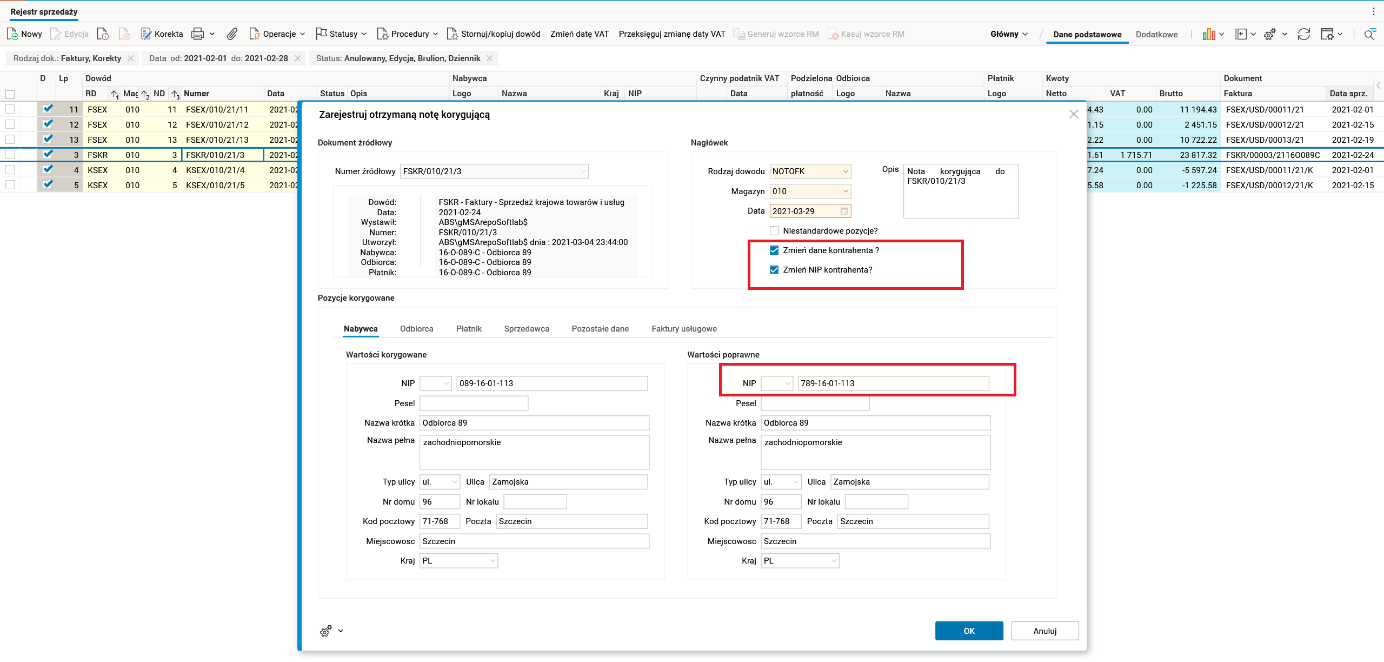The height and width of the screenshot is (662, 1384).
Task: Click the paperclip attachments icon
Action: coord(232,34)
